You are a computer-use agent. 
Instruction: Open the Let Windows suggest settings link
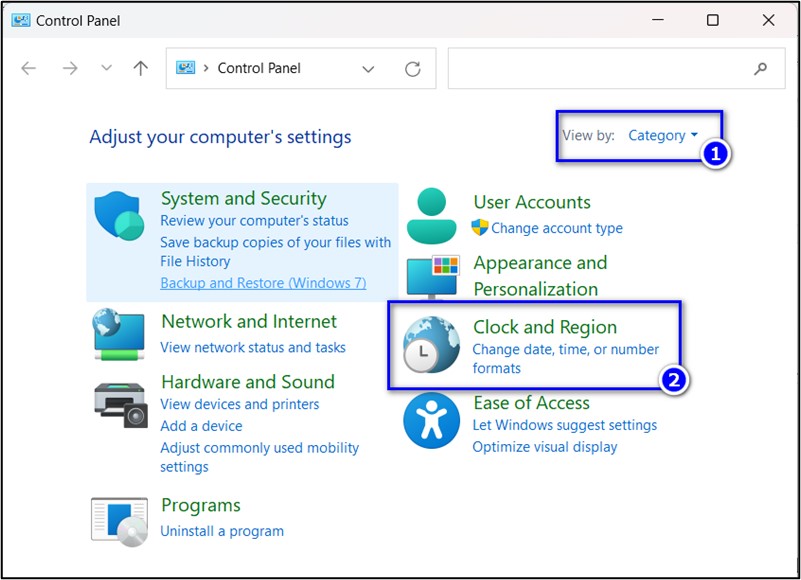pyautogui.click(x=564, y=425)
